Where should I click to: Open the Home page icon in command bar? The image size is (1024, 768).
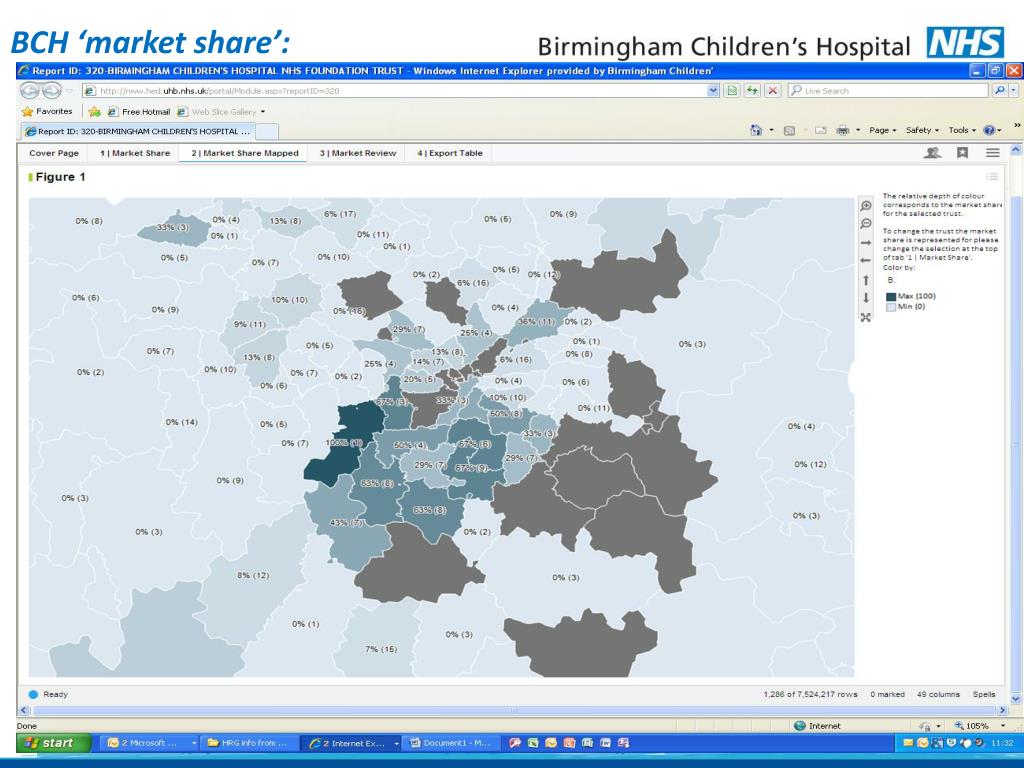(x=756, y=131)
